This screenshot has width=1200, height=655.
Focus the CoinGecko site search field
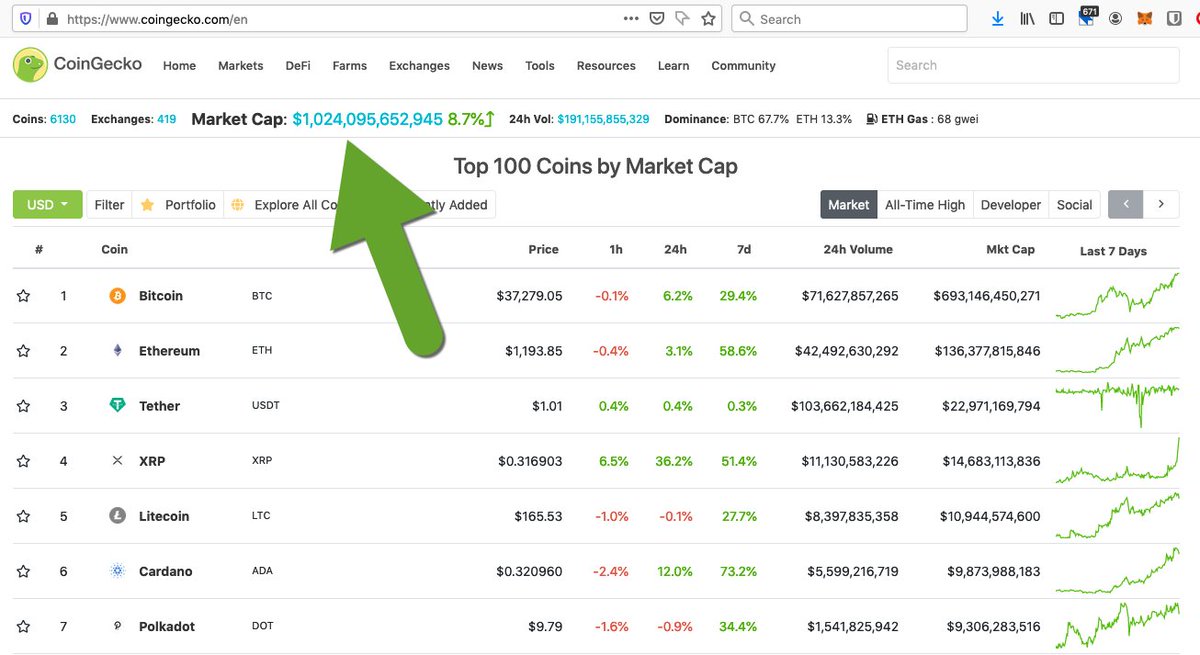click(1033, 65)
